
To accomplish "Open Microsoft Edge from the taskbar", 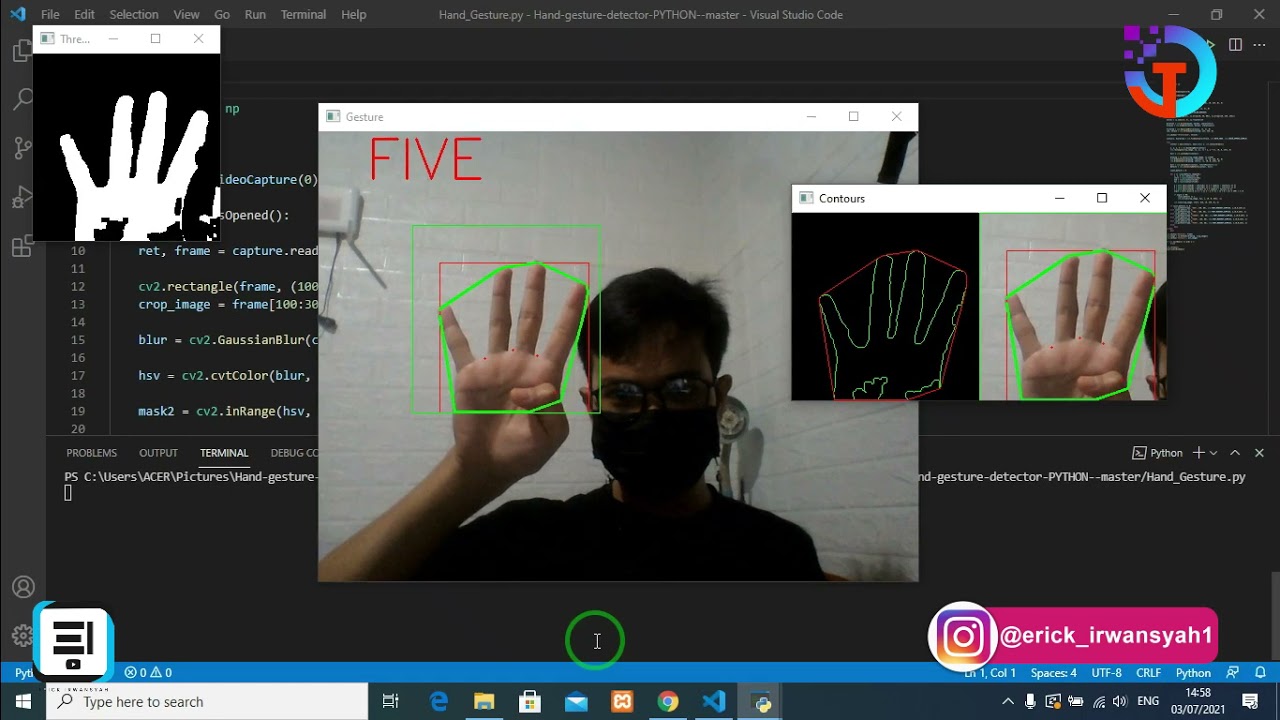I will coord(438,702).
